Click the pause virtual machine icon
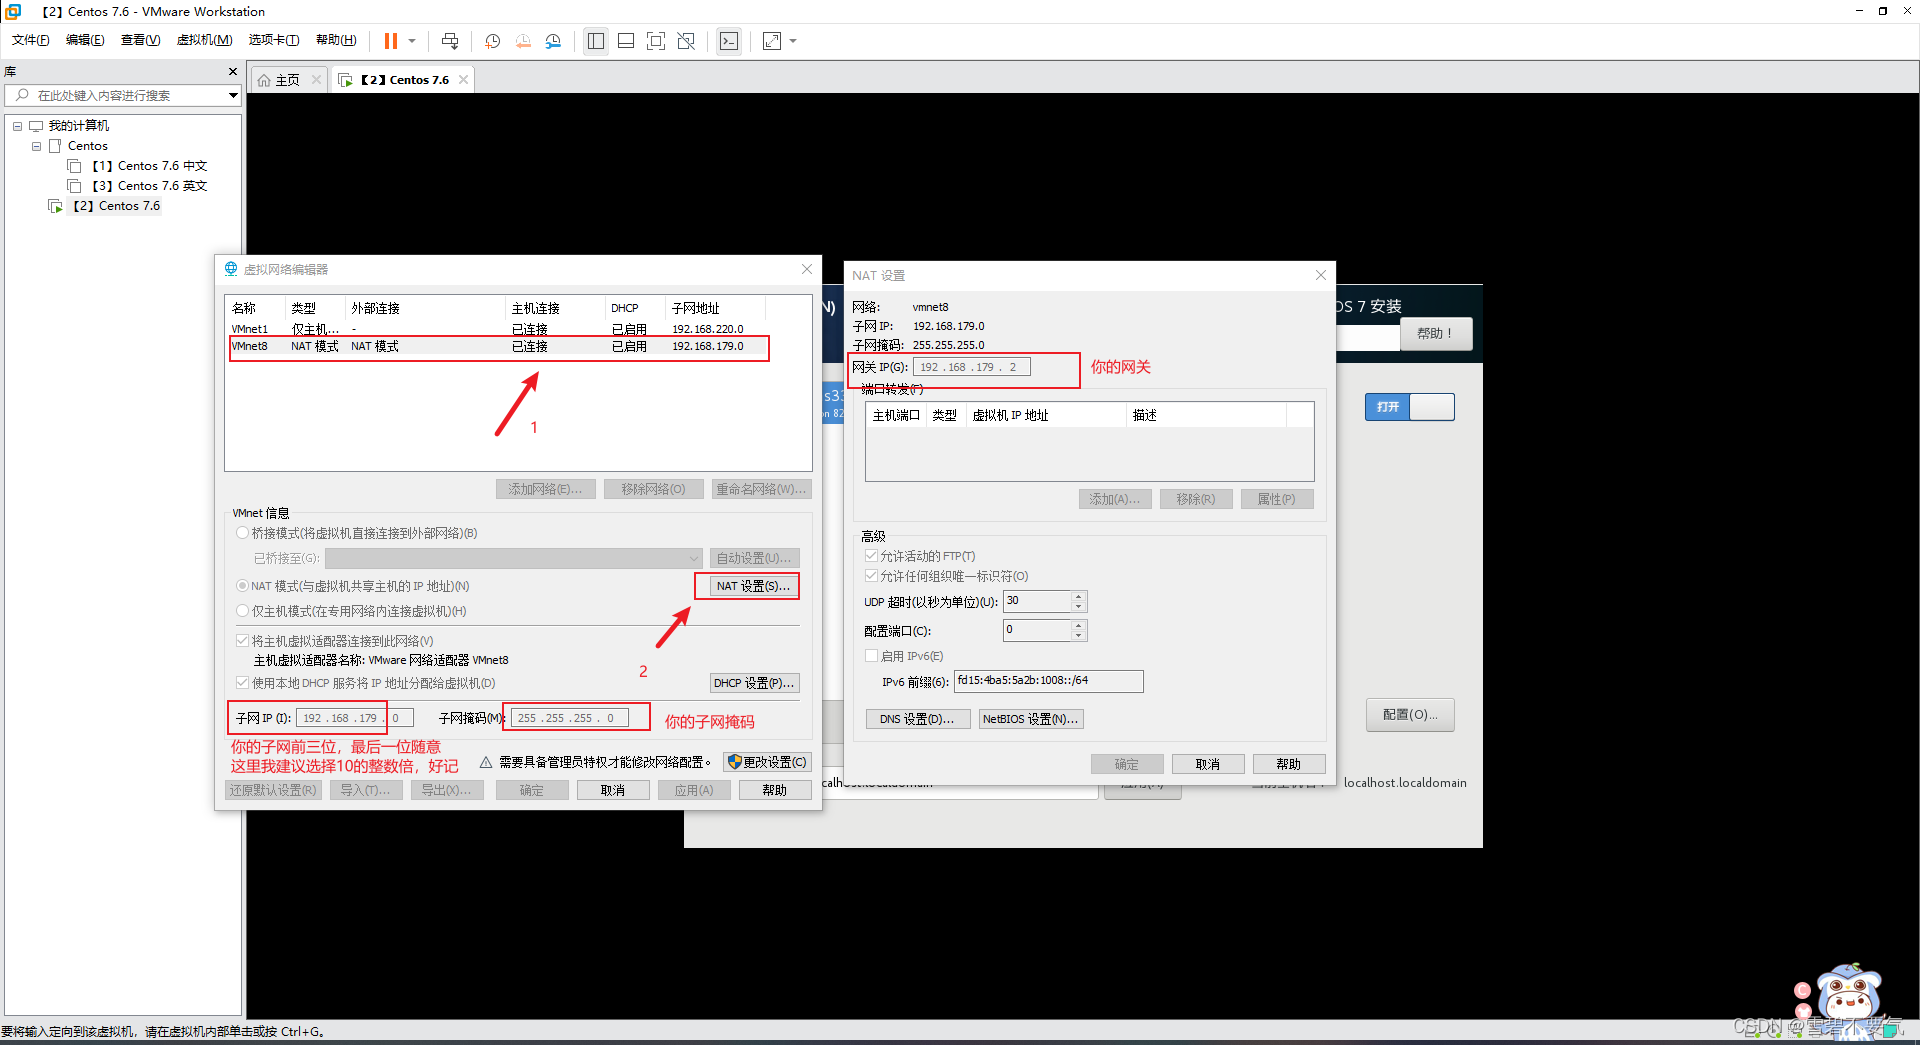 click(391, 41)
